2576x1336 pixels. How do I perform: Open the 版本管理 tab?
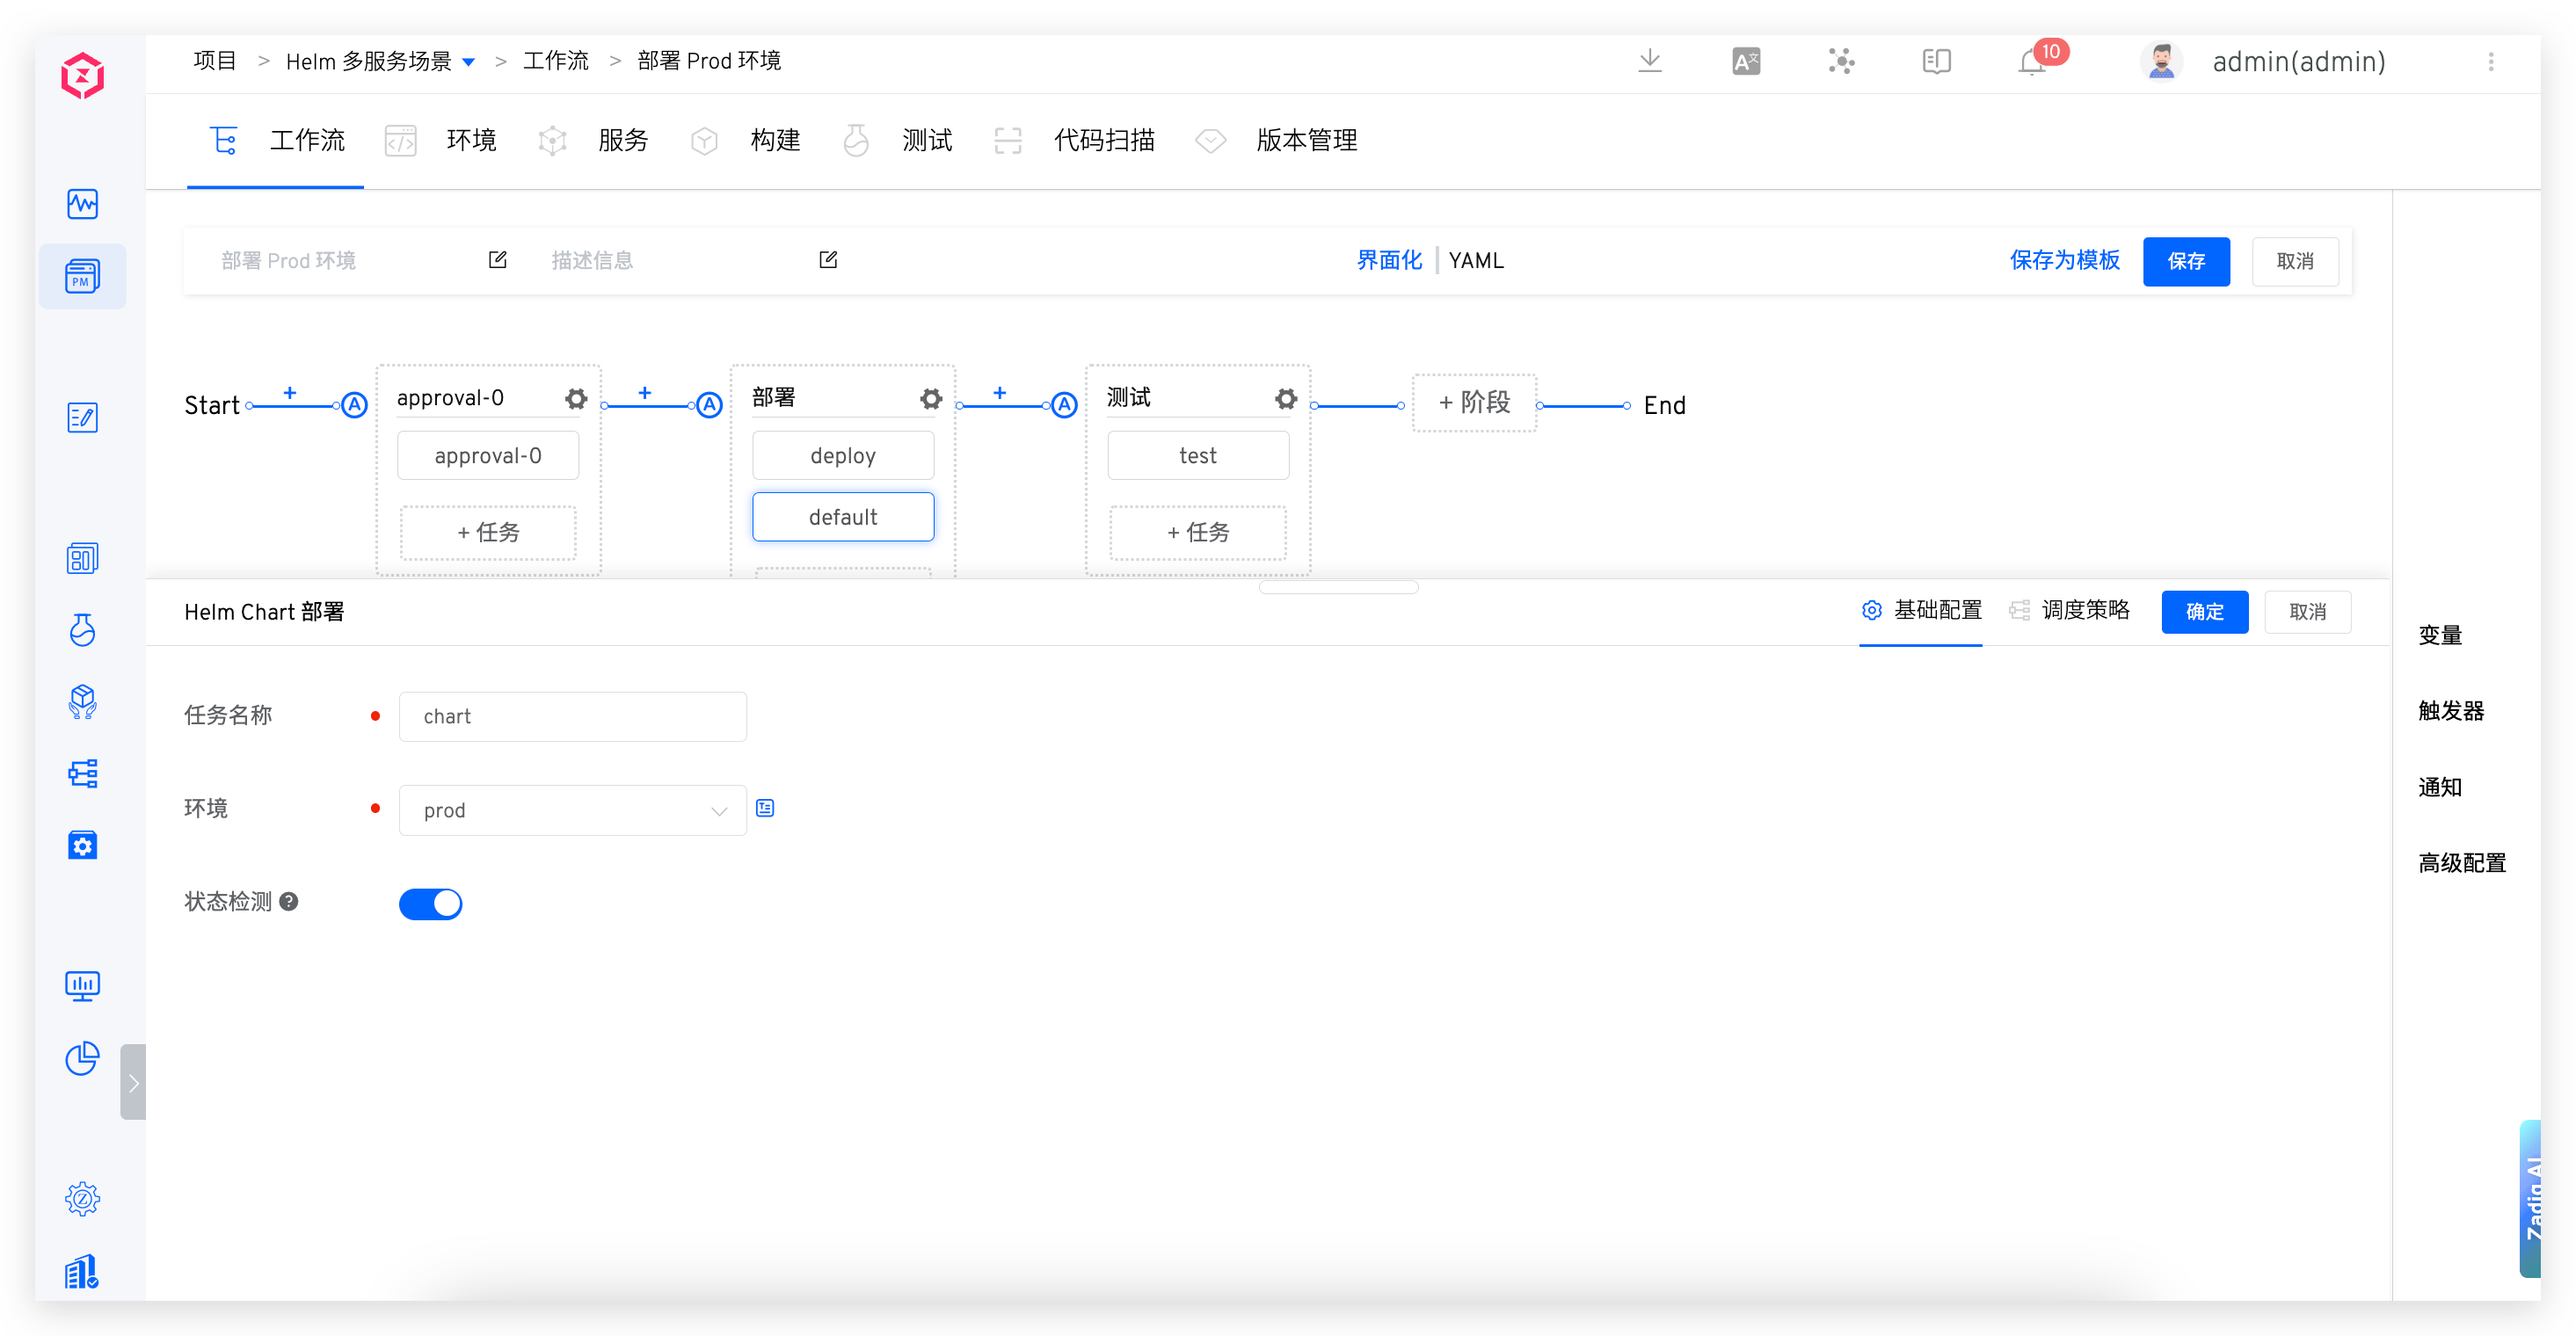pyautogui.click(x=1305, y=140)
